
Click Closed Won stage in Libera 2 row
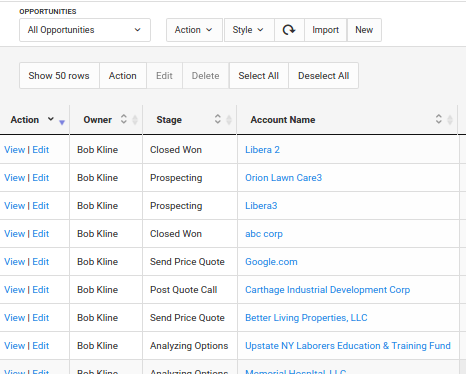176,150
